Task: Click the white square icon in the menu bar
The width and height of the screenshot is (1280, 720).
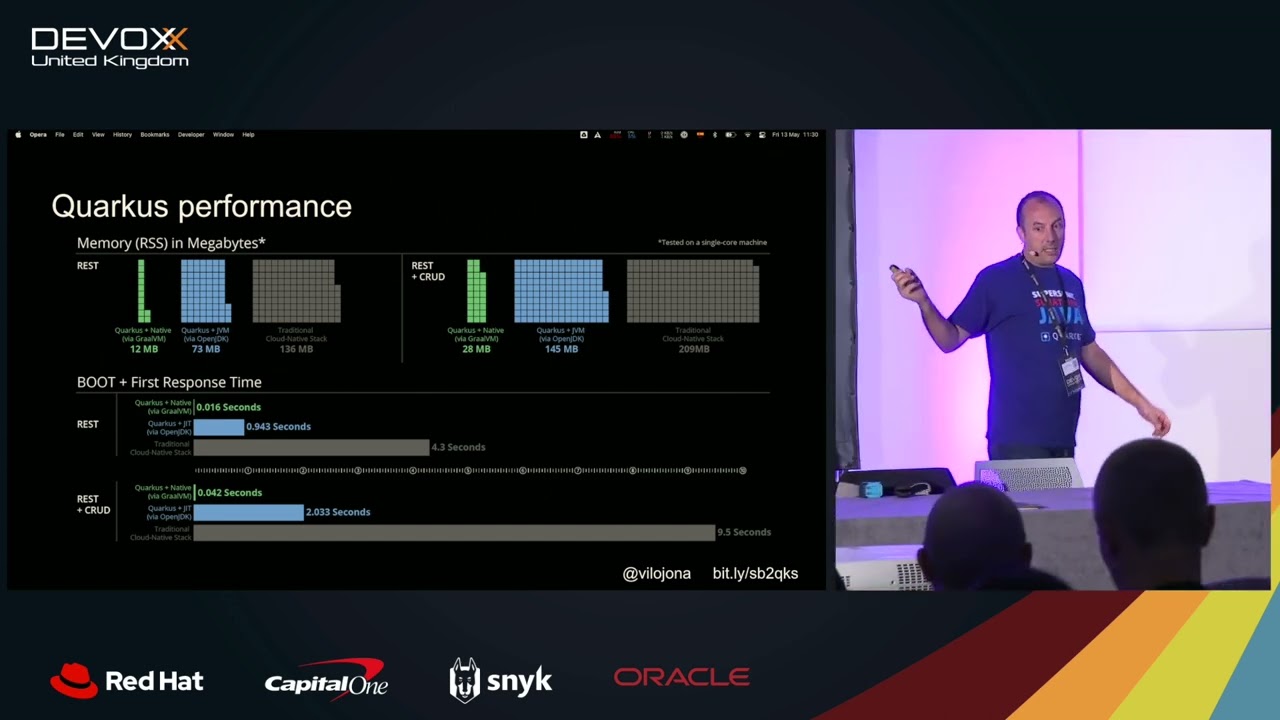Action: pyautogui.click(x=584, y=135)
